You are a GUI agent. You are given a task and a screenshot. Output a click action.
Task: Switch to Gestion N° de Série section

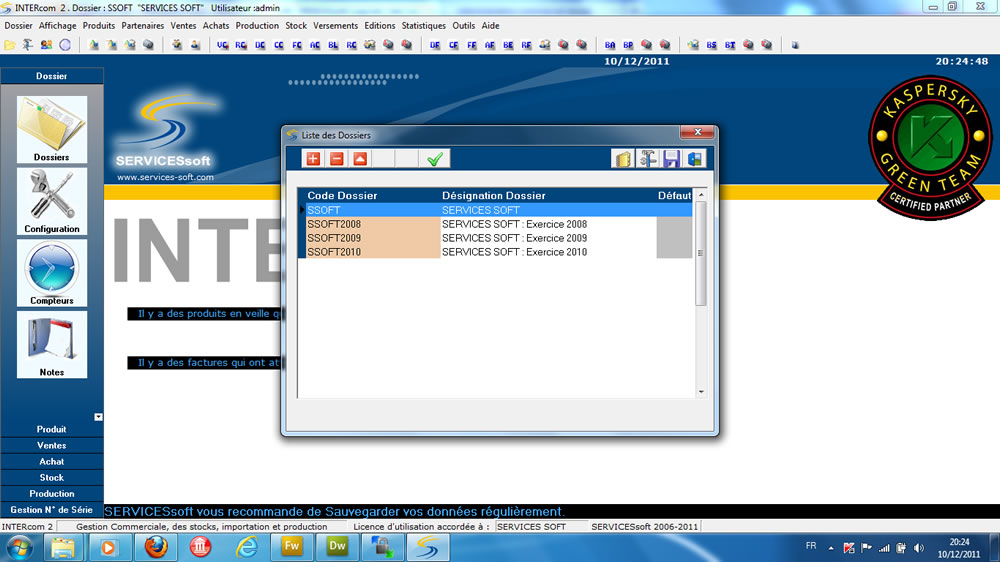click(52, 510)
